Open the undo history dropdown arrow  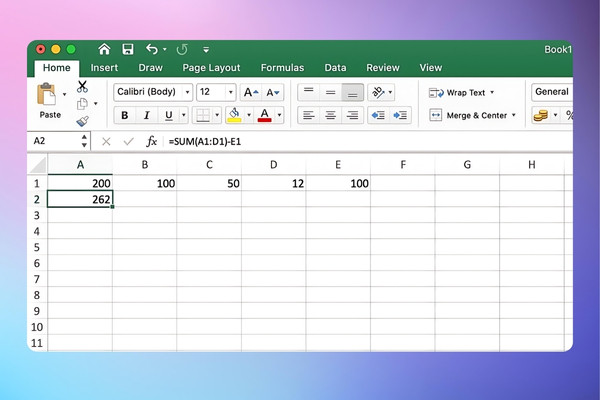(165, 49)
